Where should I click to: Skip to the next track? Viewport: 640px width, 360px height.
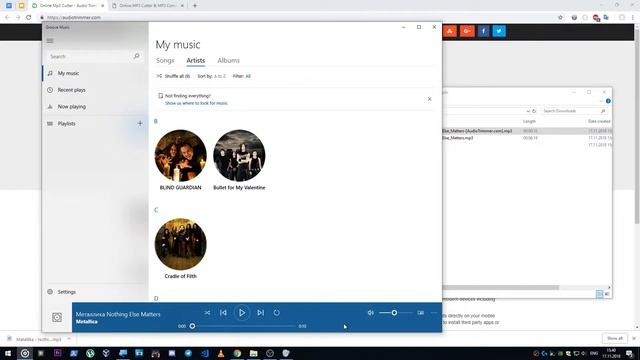pos(260,313)
